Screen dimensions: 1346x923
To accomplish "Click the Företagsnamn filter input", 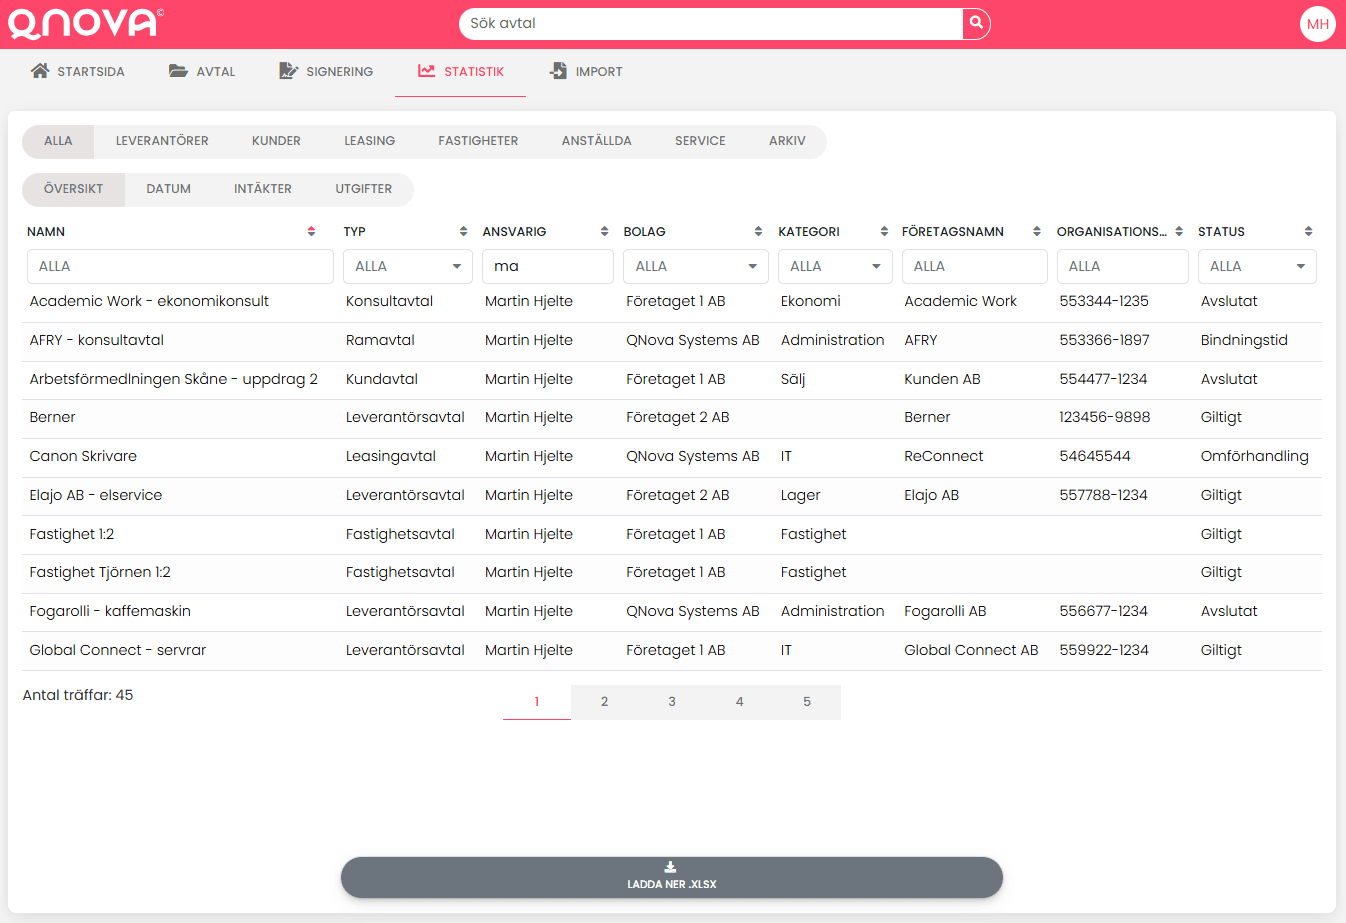I will coord(975,266).
